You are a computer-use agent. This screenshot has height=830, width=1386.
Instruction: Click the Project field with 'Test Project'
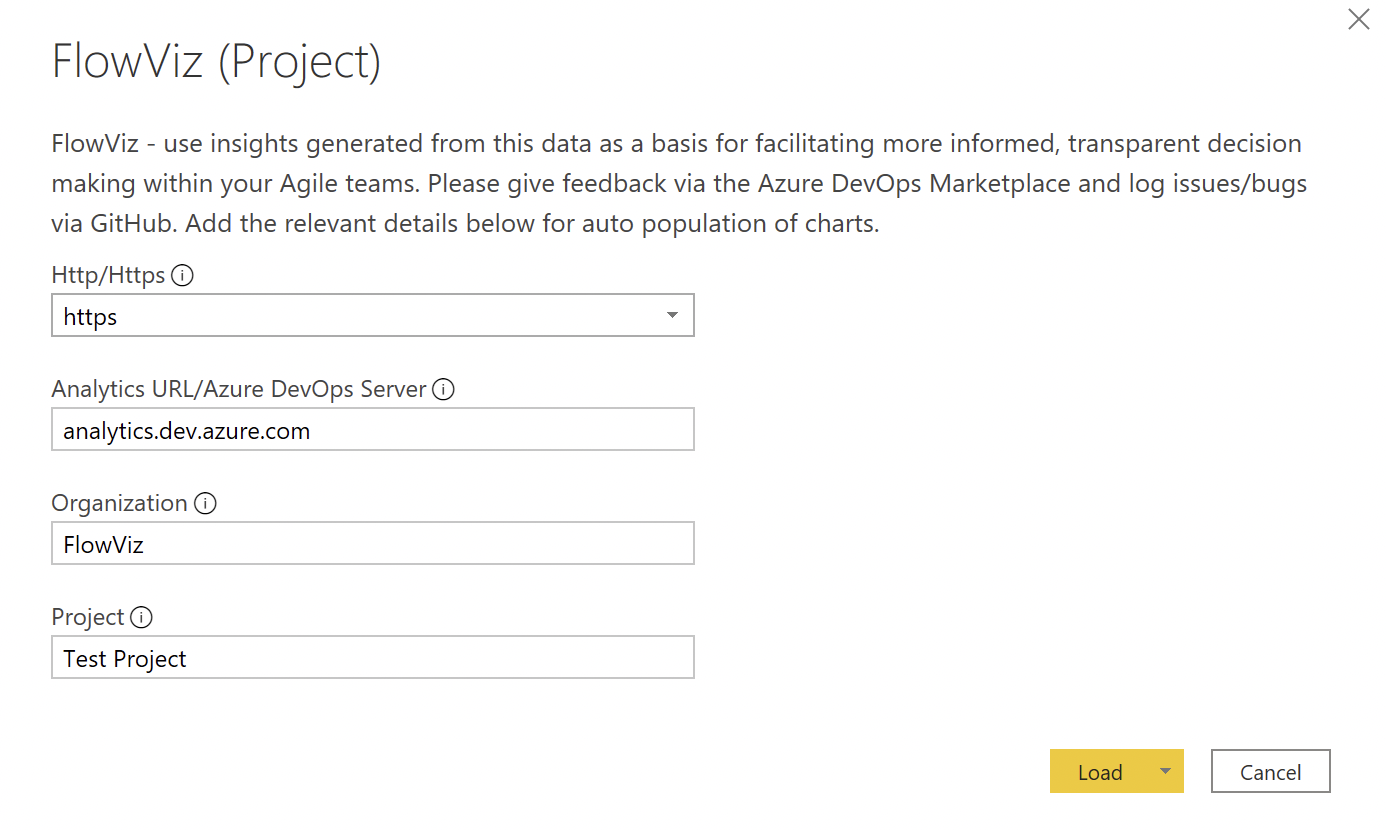coord(372,659)
